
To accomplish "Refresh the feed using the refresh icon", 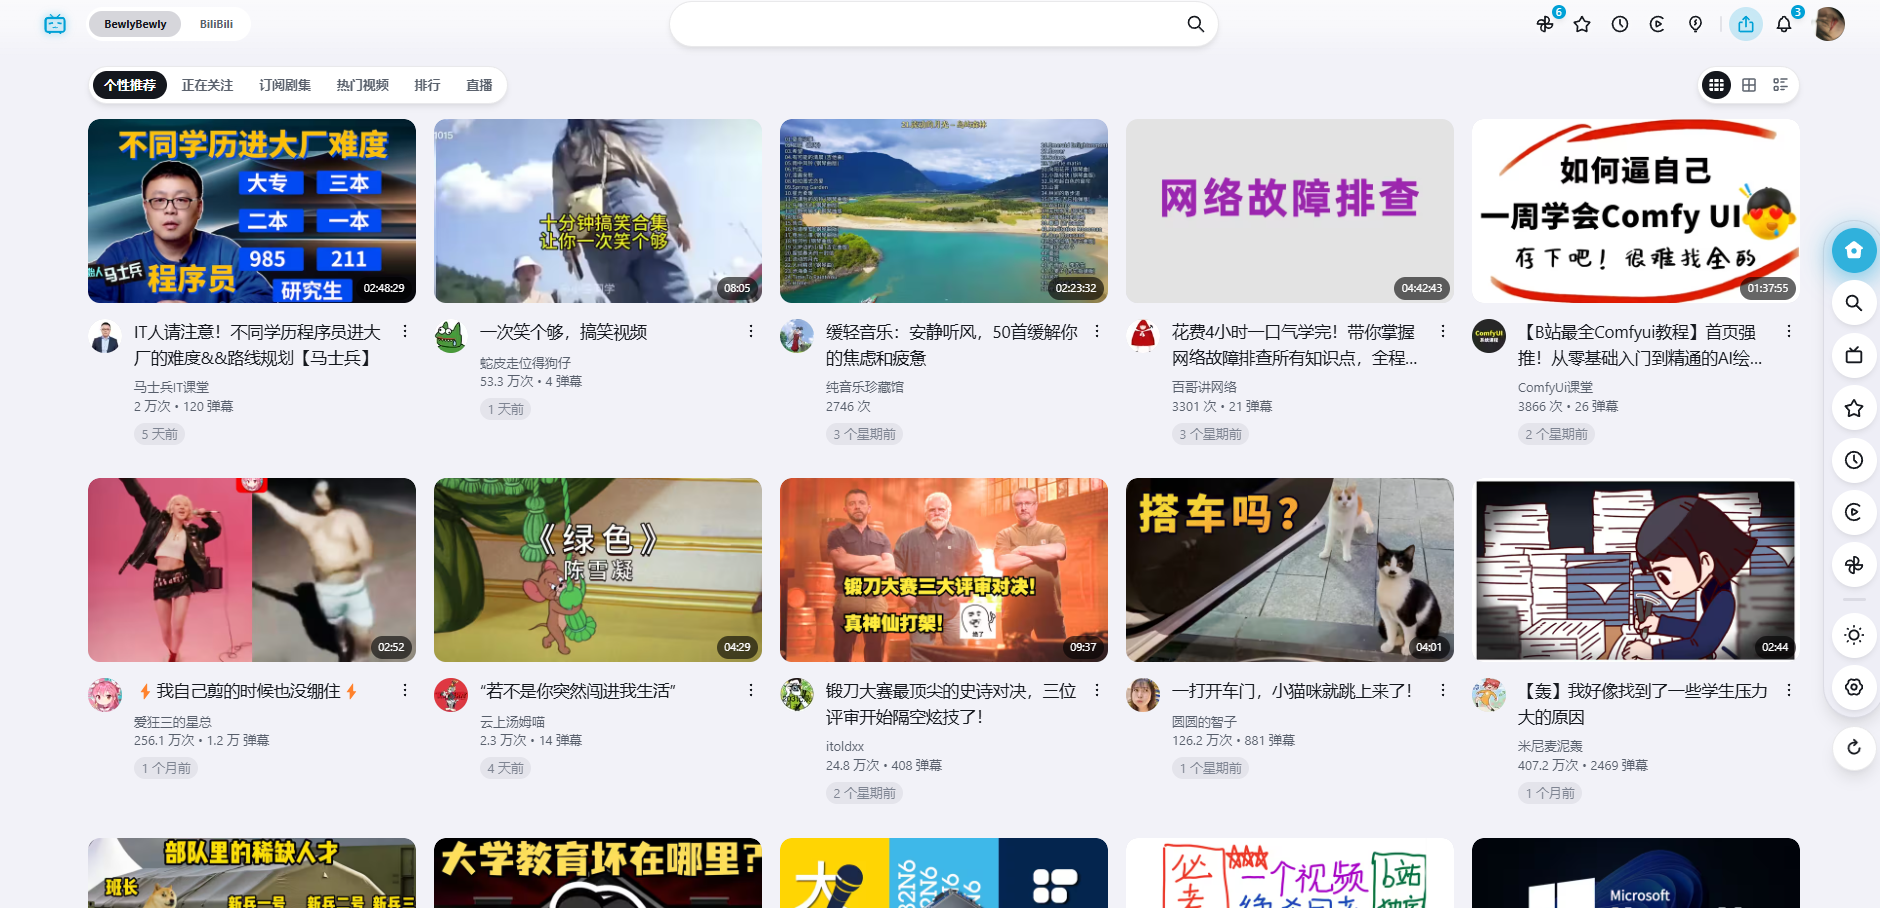I will (x=1854, y=747).
